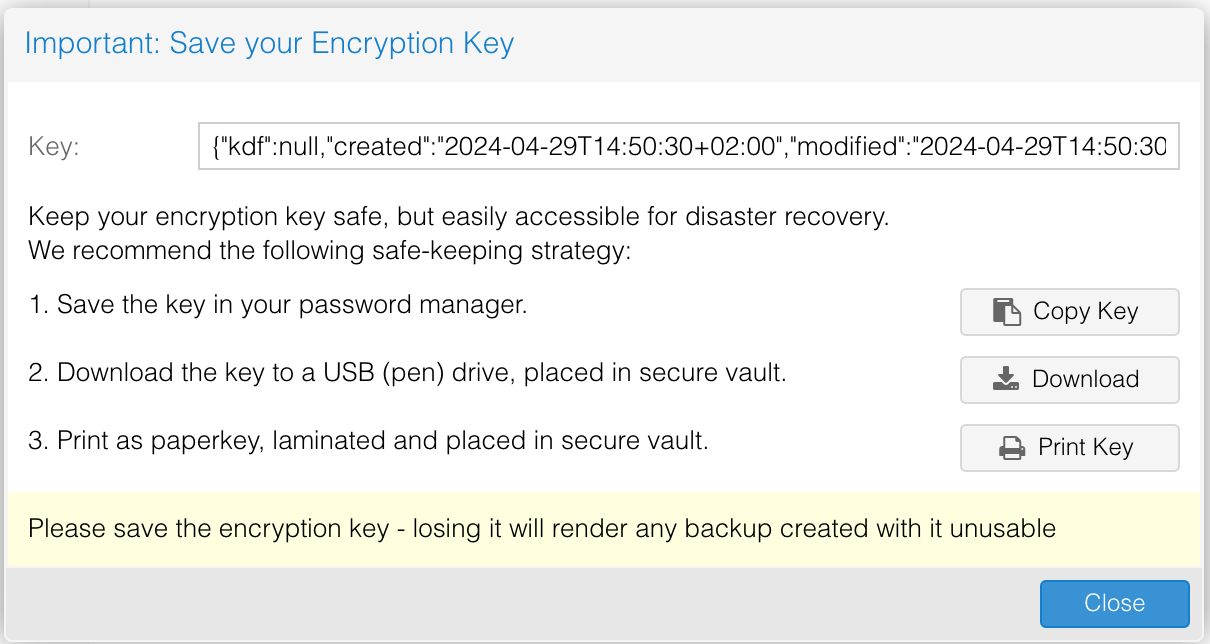Select the JSON key value in the field

tap(690, 146)
